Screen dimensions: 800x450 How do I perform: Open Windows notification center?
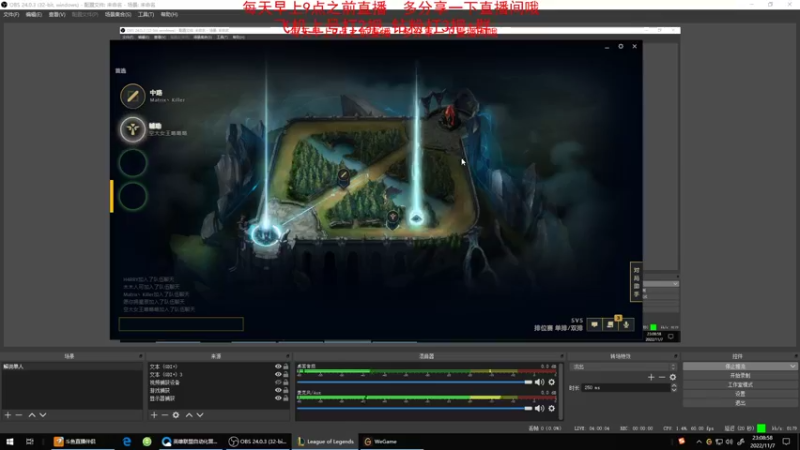coord(786,442)
